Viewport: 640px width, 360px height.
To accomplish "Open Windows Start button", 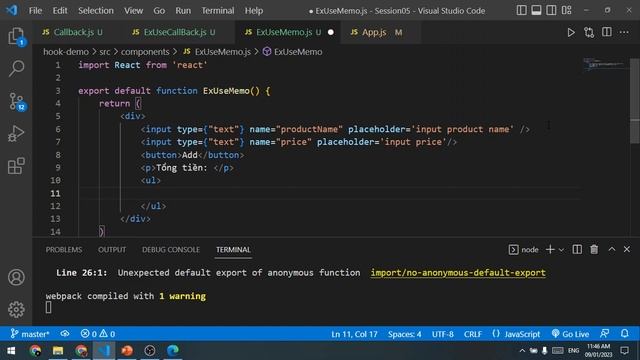I will (11, 351).
